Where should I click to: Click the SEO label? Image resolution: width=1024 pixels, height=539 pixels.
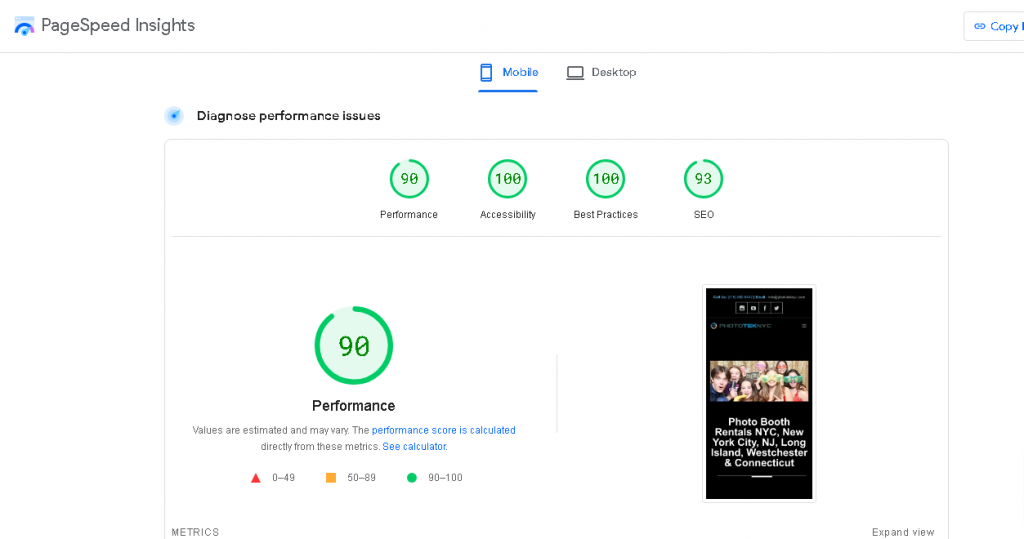(703, 214)
